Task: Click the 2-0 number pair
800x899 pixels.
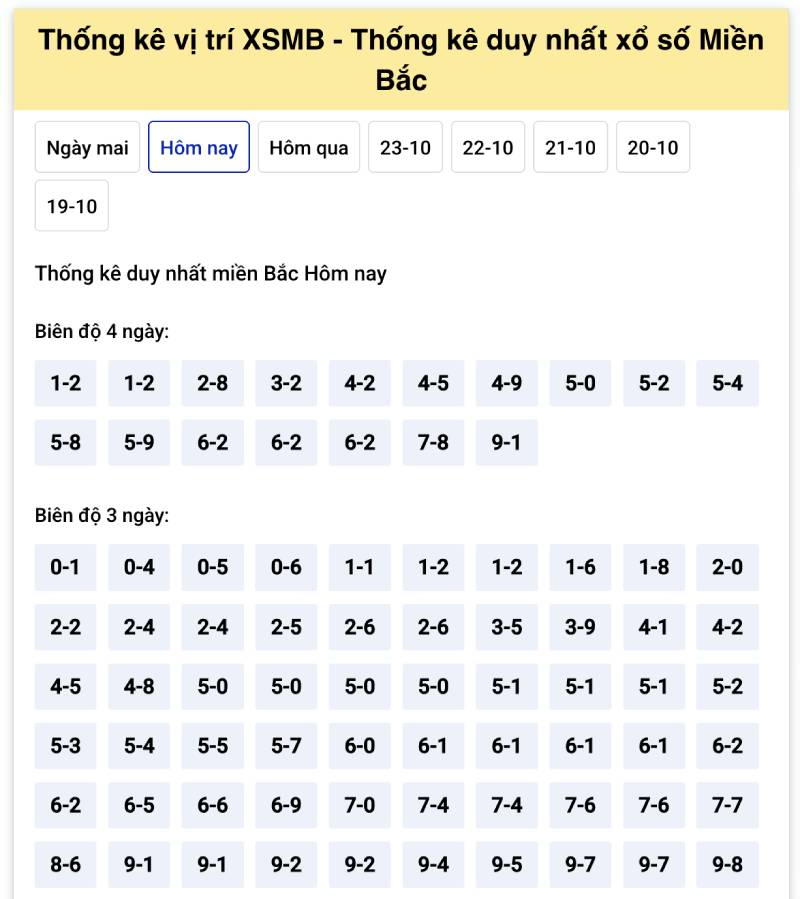Action: point(727,567)
